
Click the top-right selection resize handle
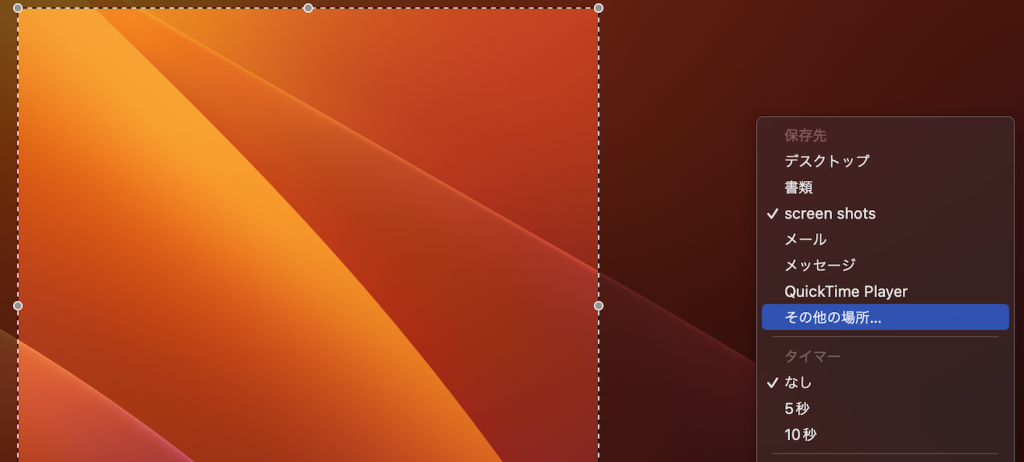click(598, 8)
